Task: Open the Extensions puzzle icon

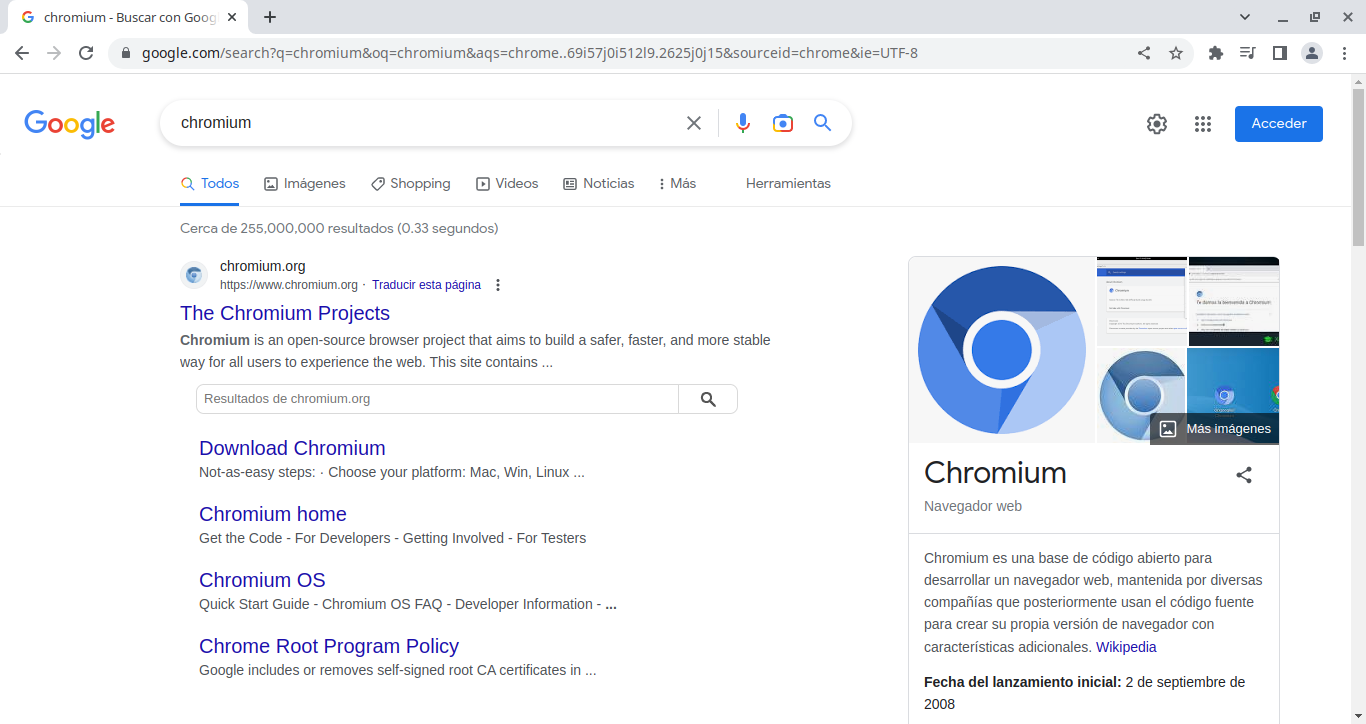Action: tap(1216, 53)
